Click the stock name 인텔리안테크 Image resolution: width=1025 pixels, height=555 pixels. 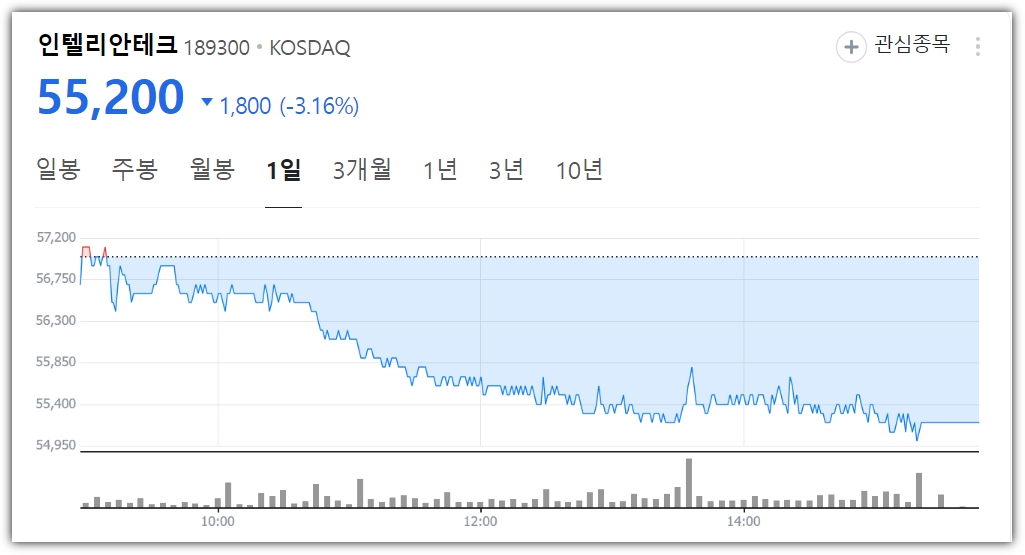[107, 45]
